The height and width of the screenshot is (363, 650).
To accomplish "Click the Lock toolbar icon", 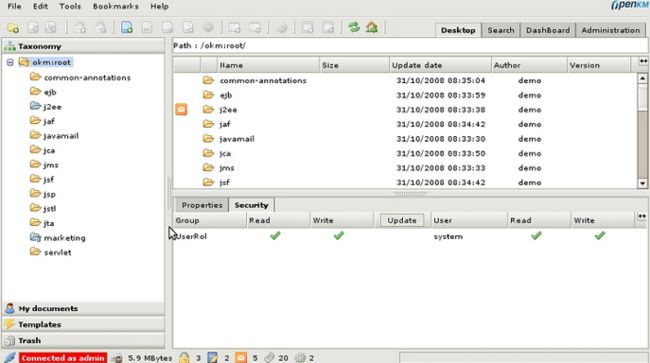I will tap(80, 28).
